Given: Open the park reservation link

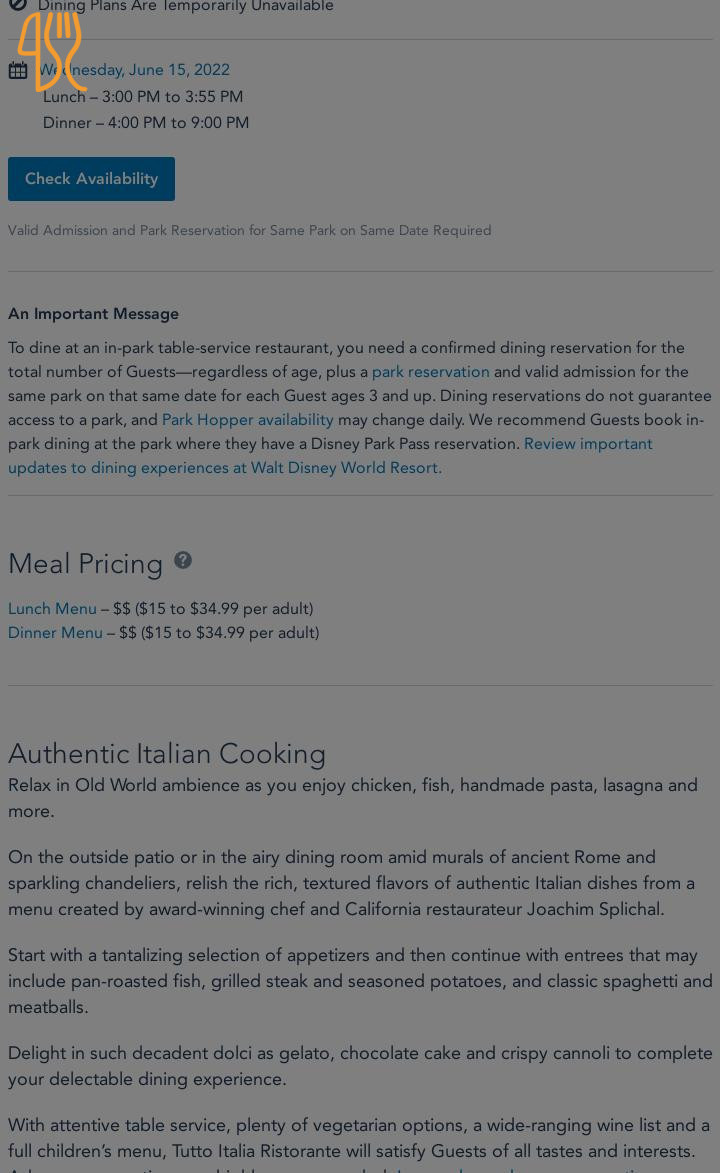Looking at the screenshot, I should click(430, 372).
